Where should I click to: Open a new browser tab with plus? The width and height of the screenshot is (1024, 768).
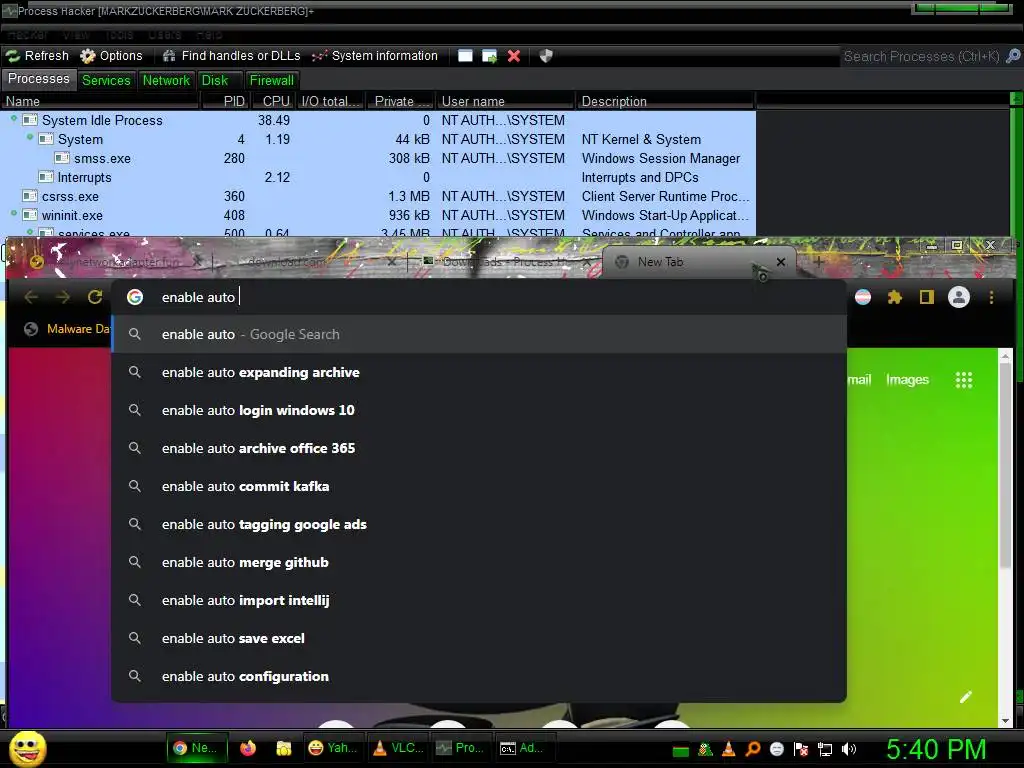pos(818,262)
